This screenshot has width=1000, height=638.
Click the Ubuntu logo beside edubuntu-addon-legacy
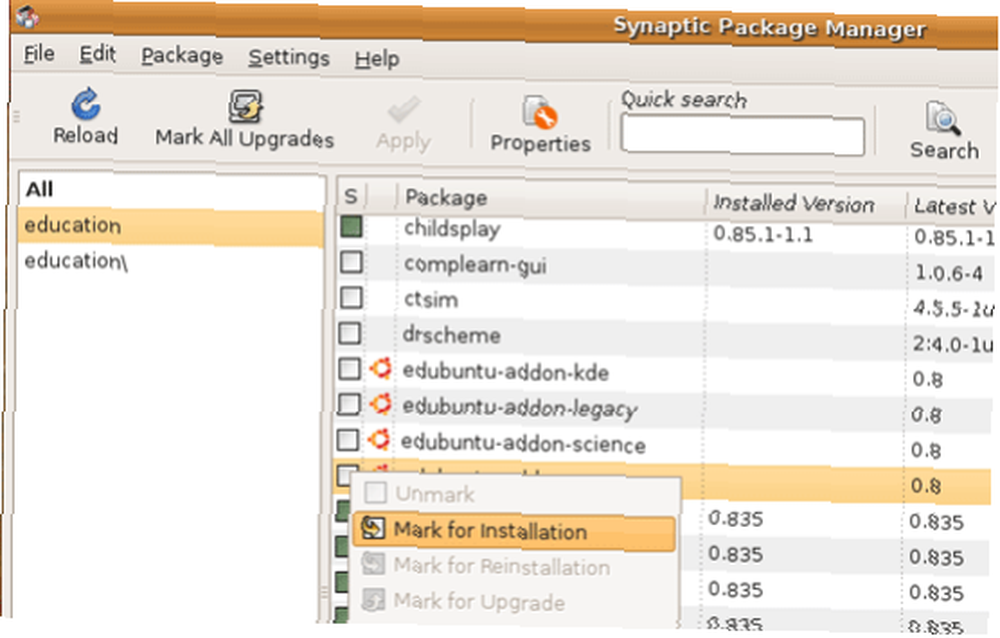coord(381,404)
